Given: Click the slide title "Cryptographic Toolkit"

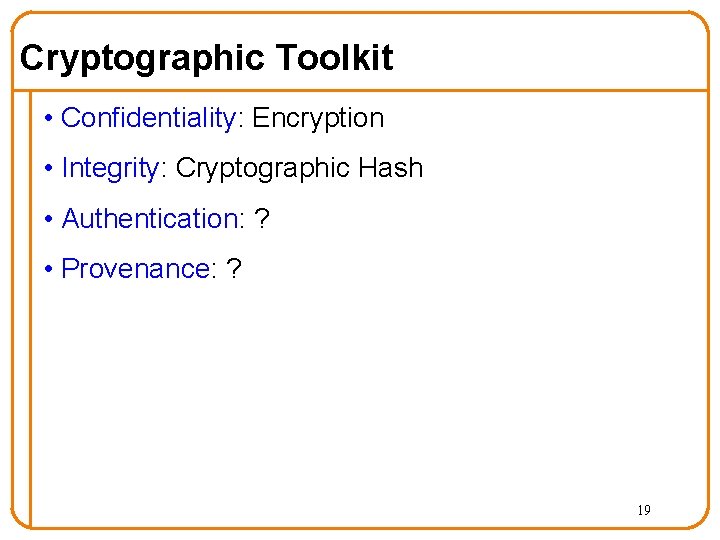Looking at the screenshot, I should click(x=207, y=58).
